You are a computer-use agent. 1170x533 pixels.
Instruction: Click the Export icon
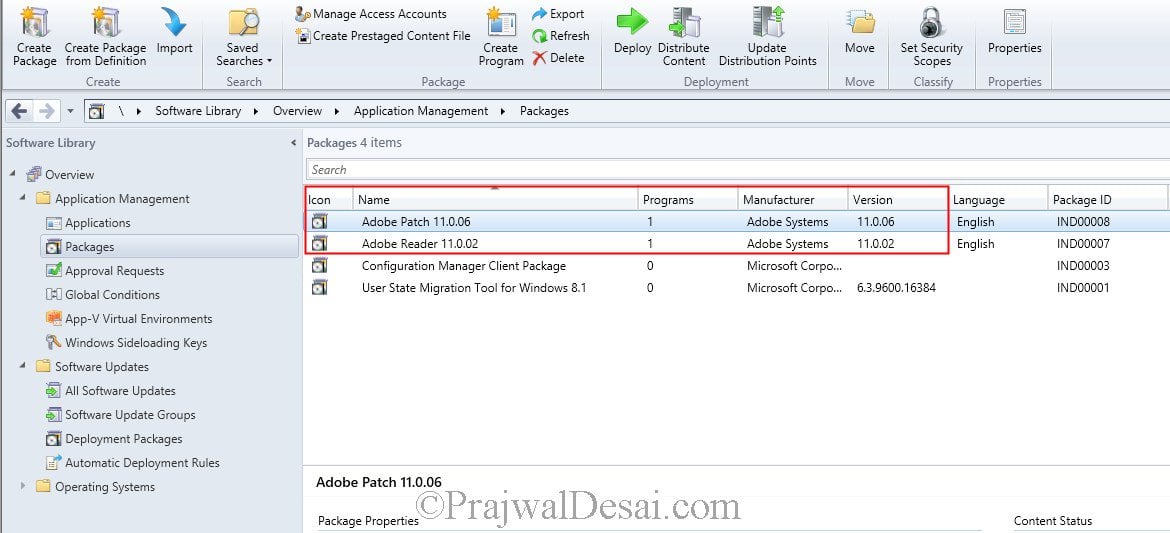coord(539,14)
